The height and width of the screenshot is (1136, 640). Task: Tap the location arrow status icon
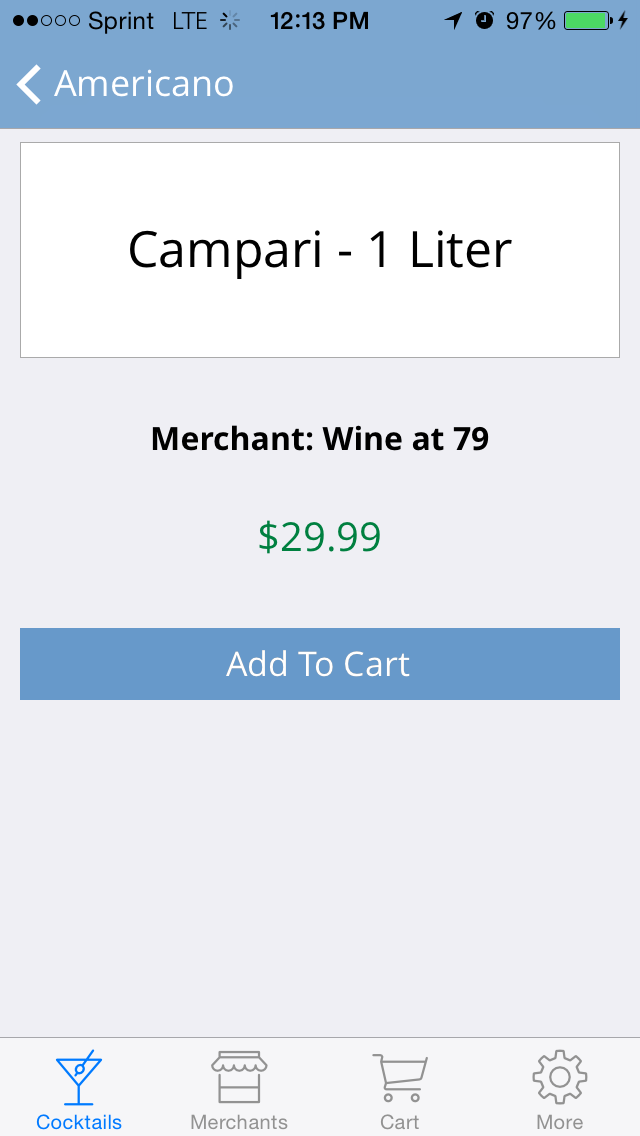pyautogui.click(x=454, y=21)
